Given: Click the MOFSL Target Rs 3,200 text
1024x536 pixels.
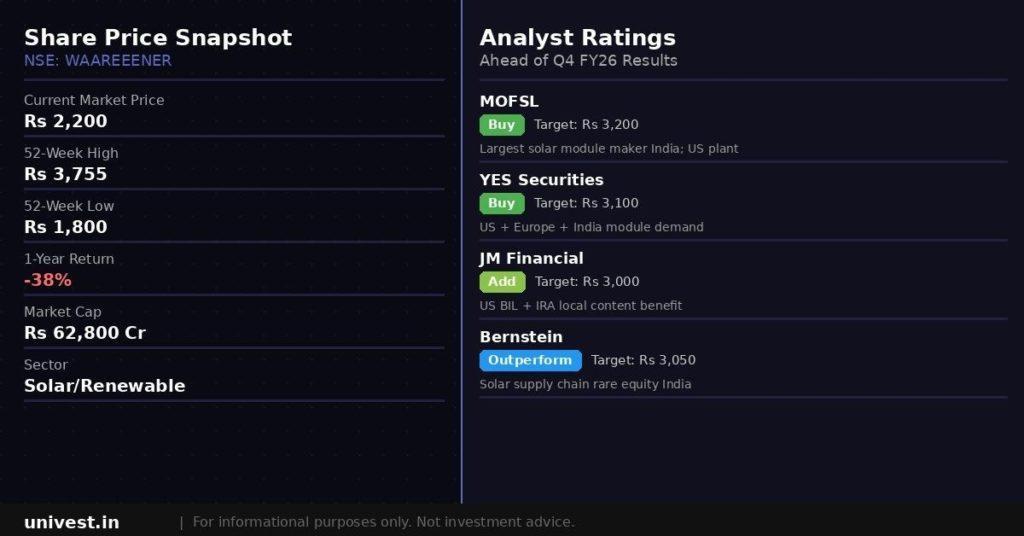Looking at the screenshot, I should tap(586, 125).
